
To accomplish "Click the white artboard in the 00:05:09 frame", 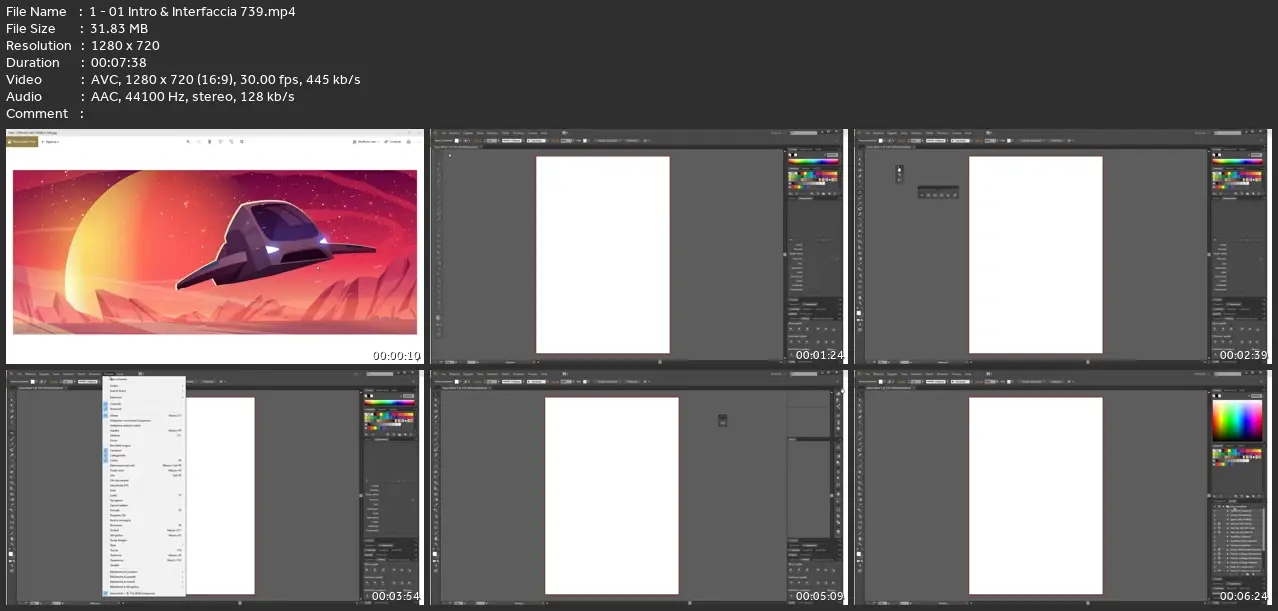I will coord(612,496).
